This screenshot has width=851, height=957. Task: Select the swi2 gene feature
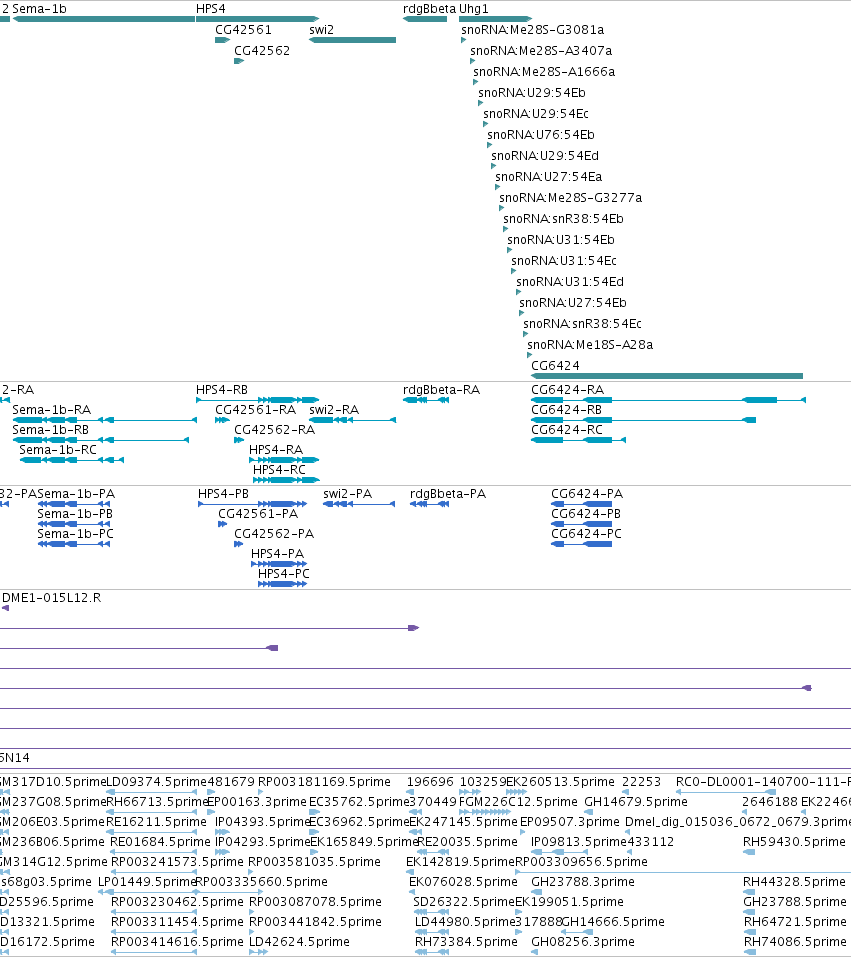352,40
